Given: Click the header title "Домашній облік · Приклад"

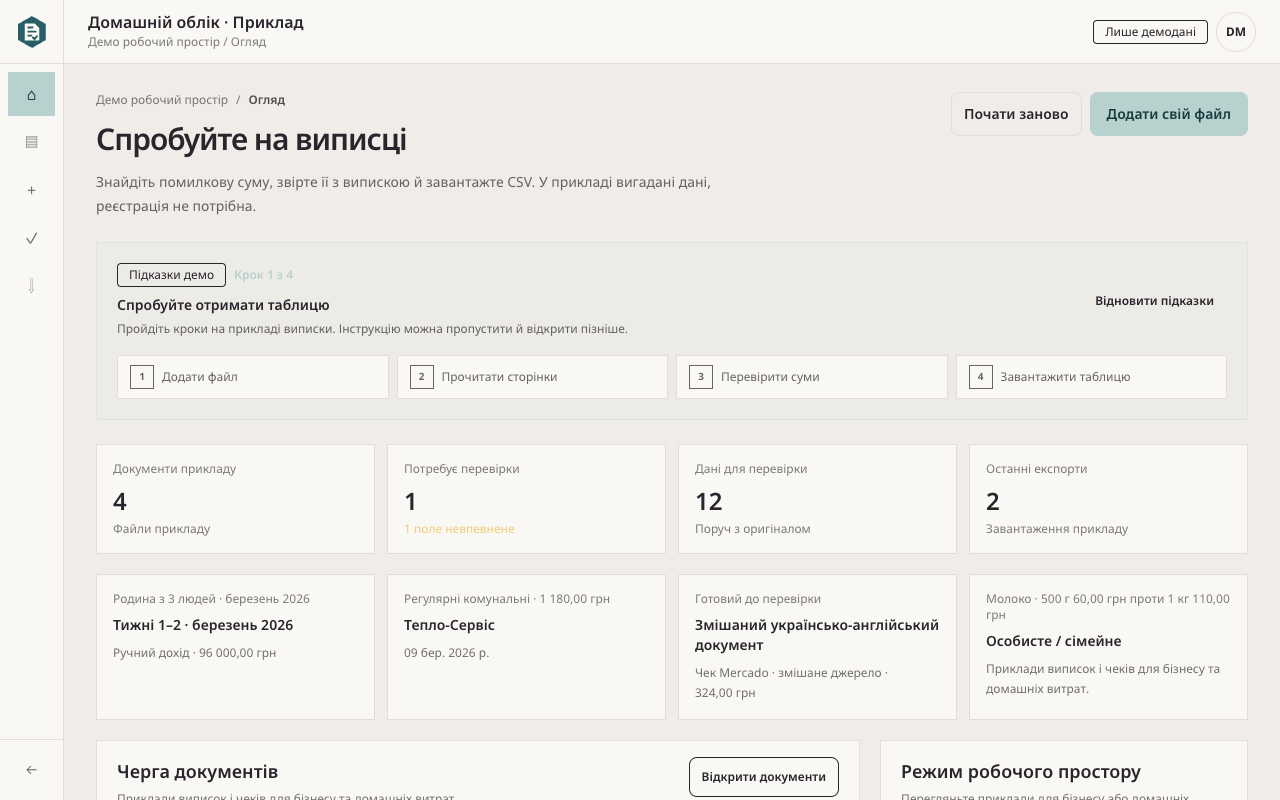Looking at the screenshot, I should (196, 22).
